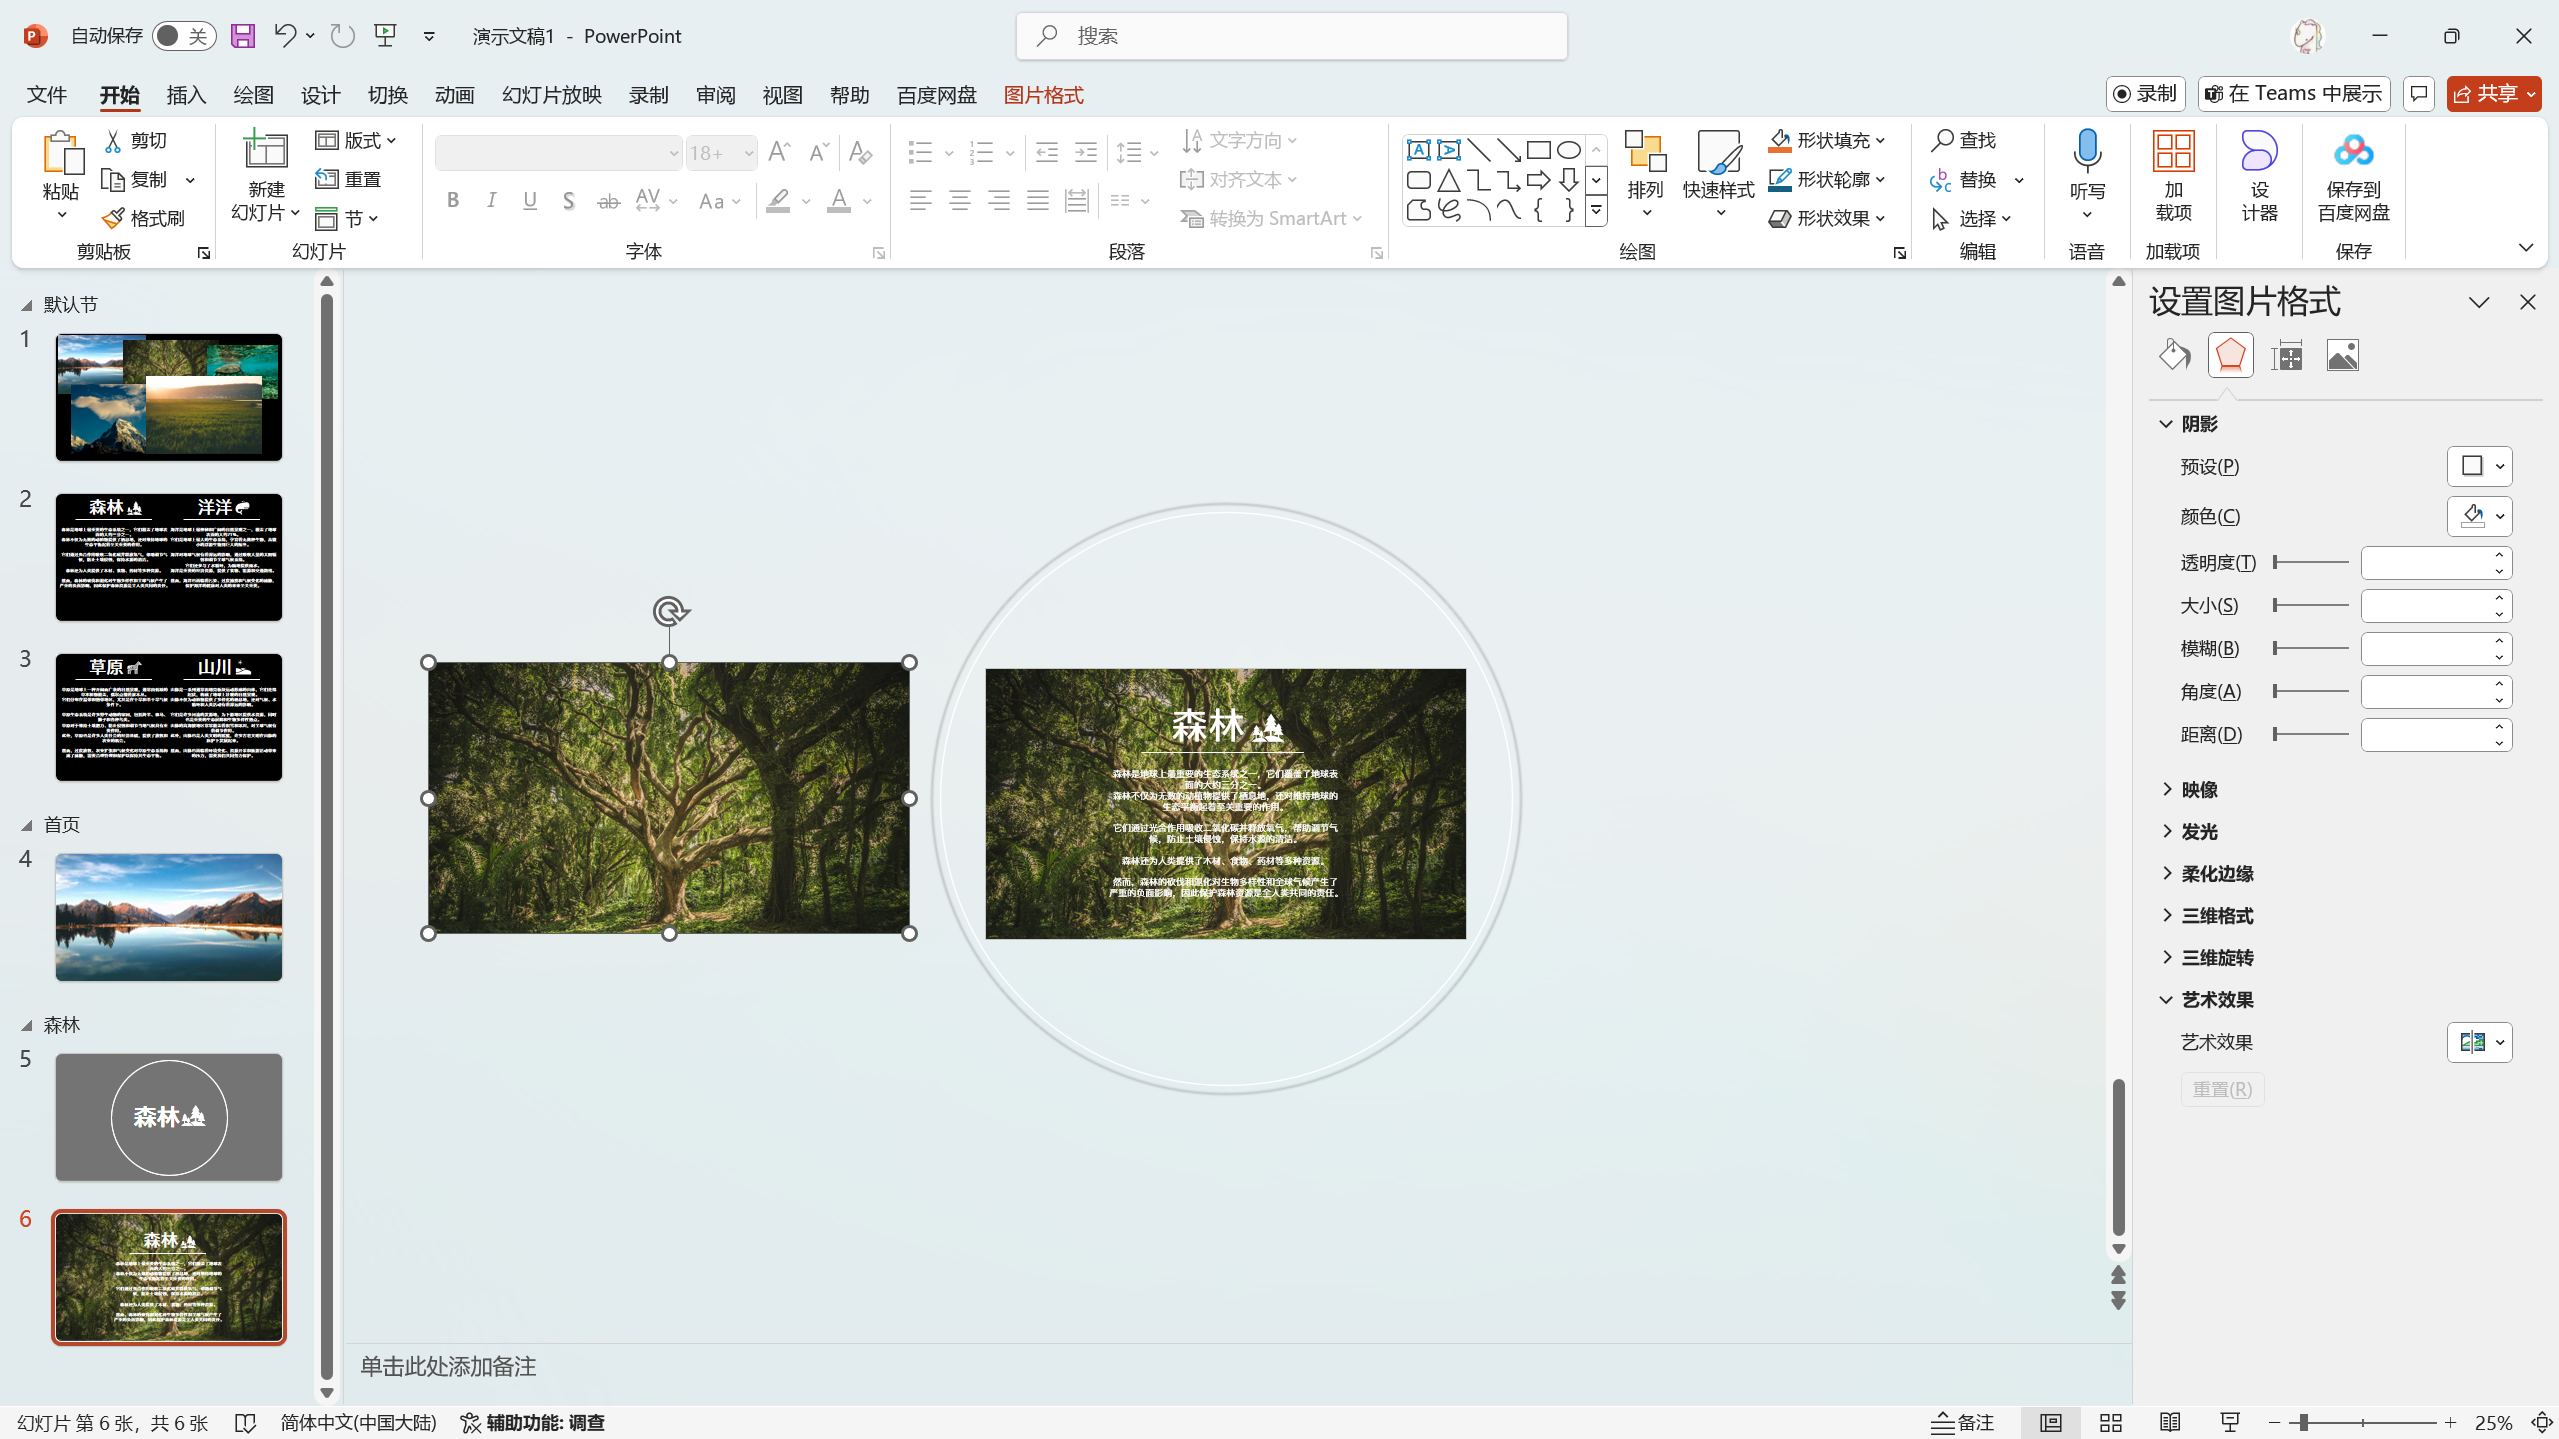Image resolution: width=2559 pixels, height=1439 pixels.
Task: Select Effects pentagon tab in format pane
Action: [x=2230, y=355]
